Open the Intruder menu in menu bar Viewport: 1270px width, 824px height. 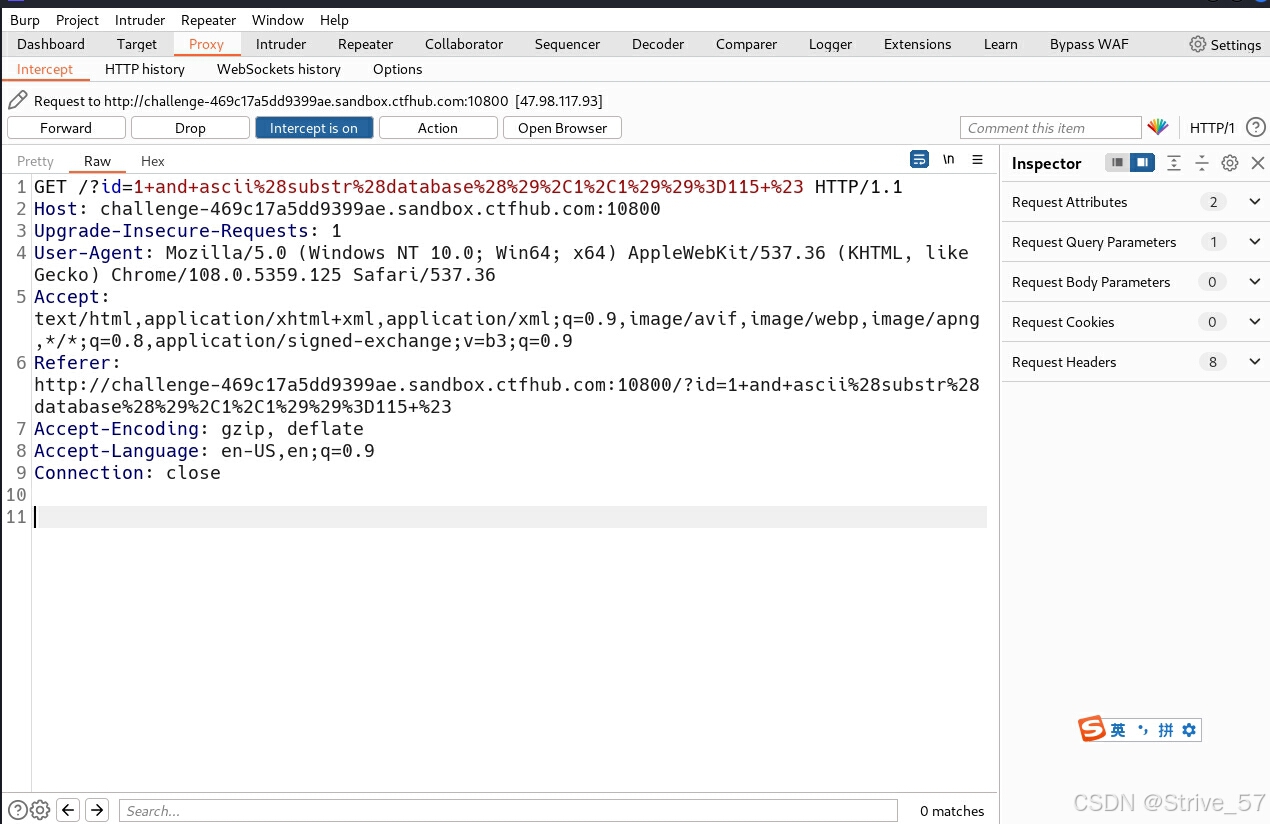(140, 20)
